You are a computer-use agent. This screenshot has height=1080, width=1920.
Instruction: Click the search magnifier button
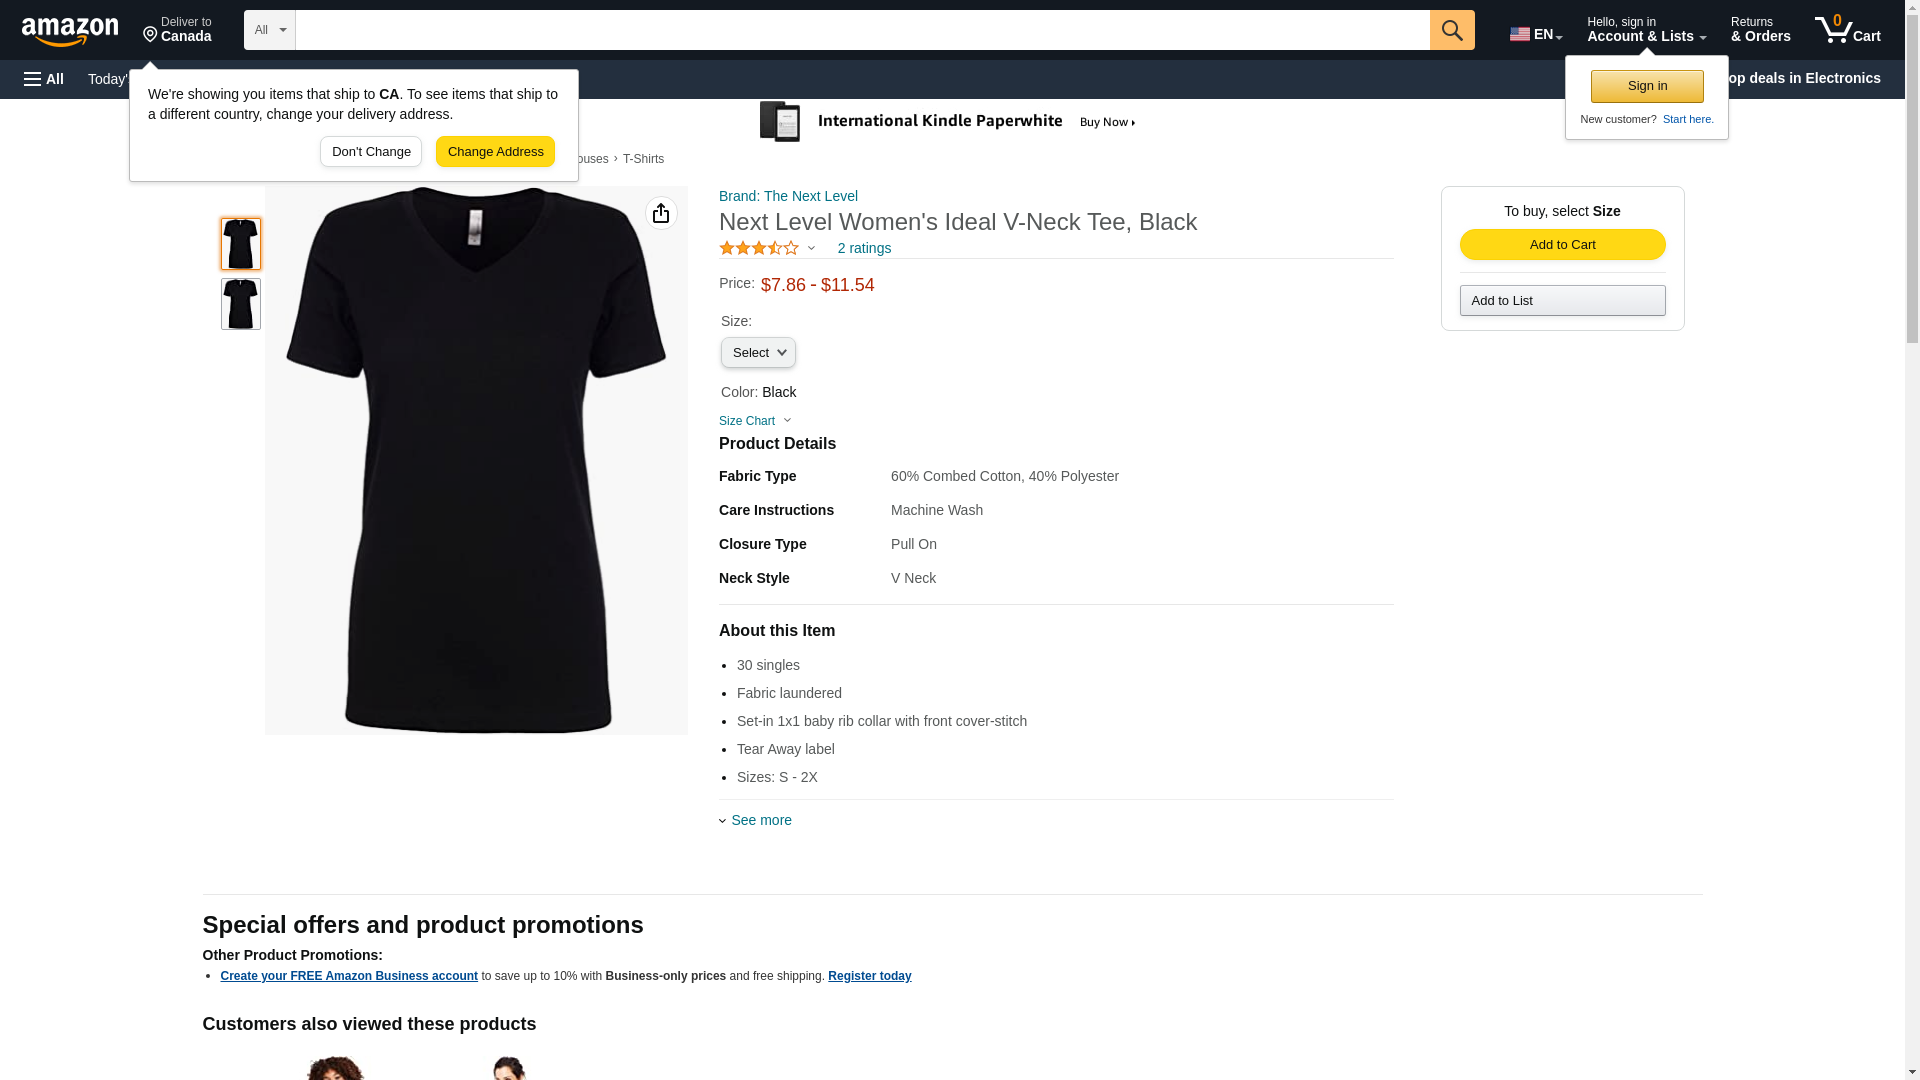point(1452,30)
